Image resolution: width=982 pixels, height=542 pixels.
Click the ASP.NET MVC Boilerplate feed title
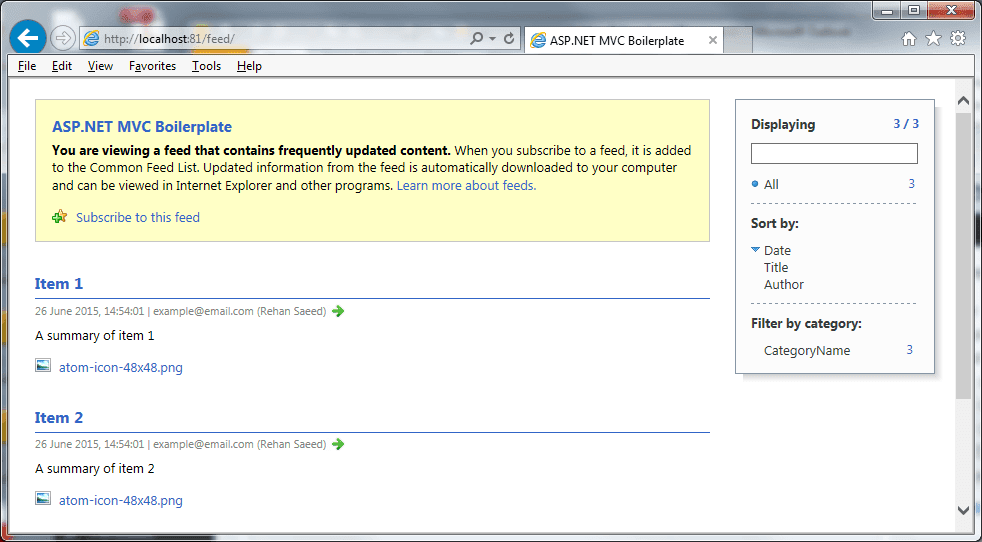tap(142, 127)
